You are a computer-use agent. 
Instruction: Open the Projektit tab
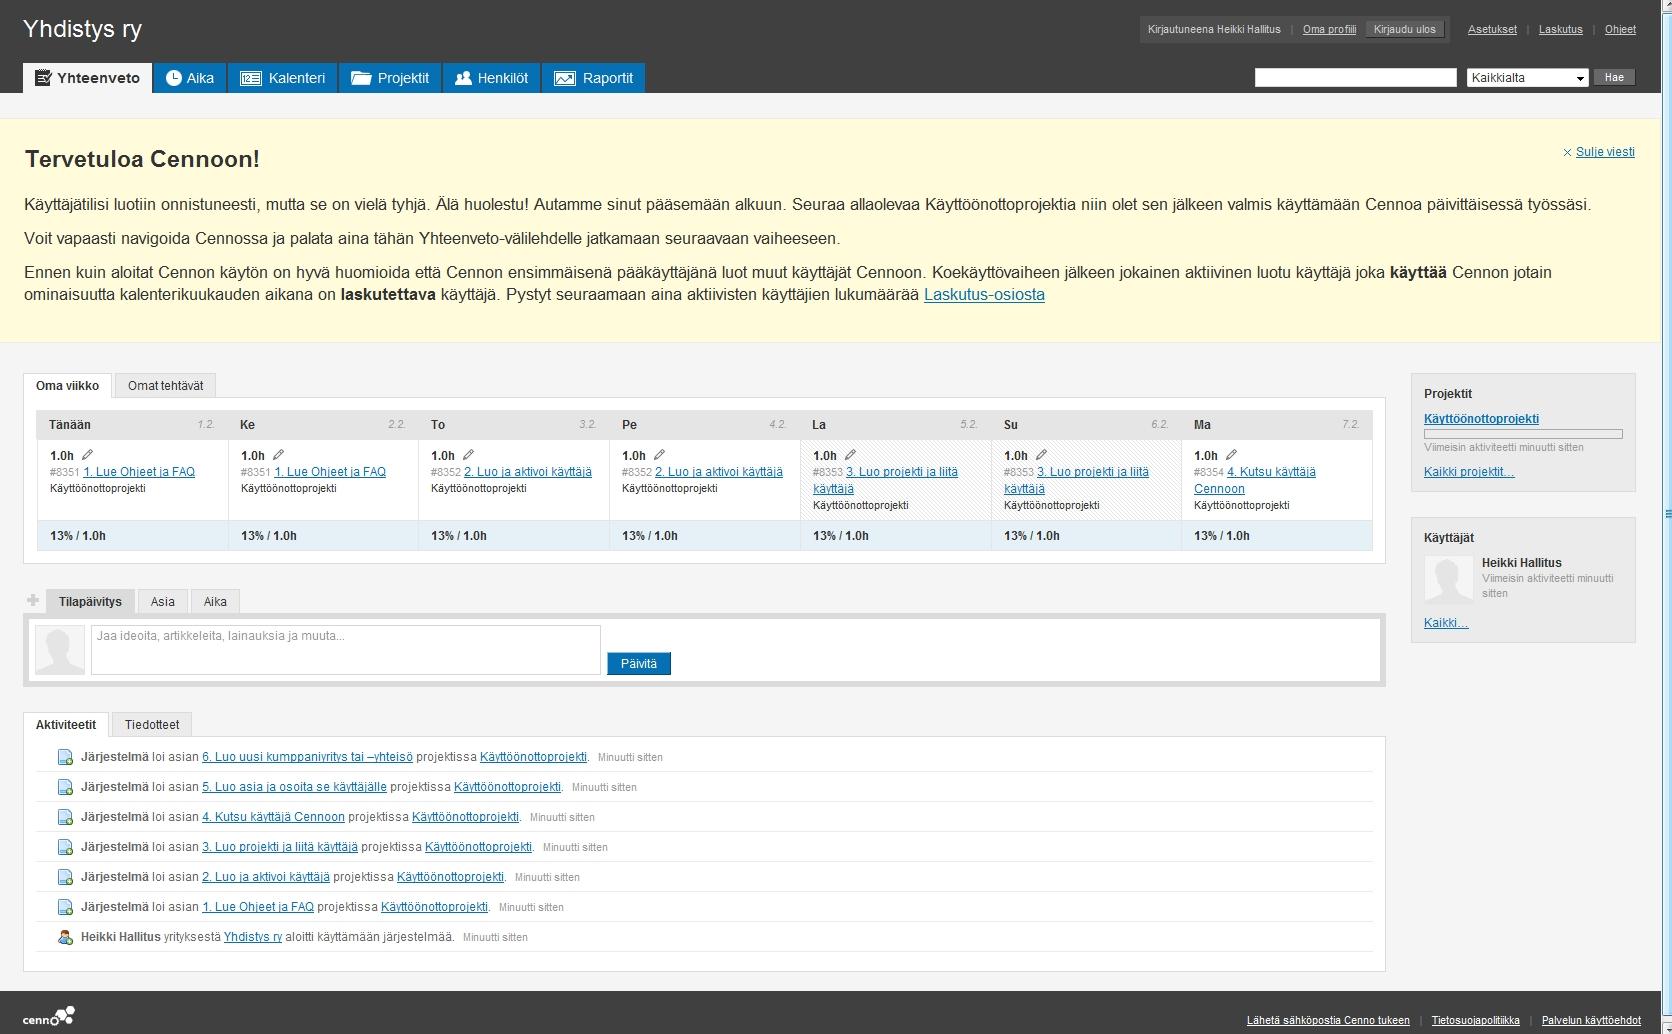(x=390, y=78)
